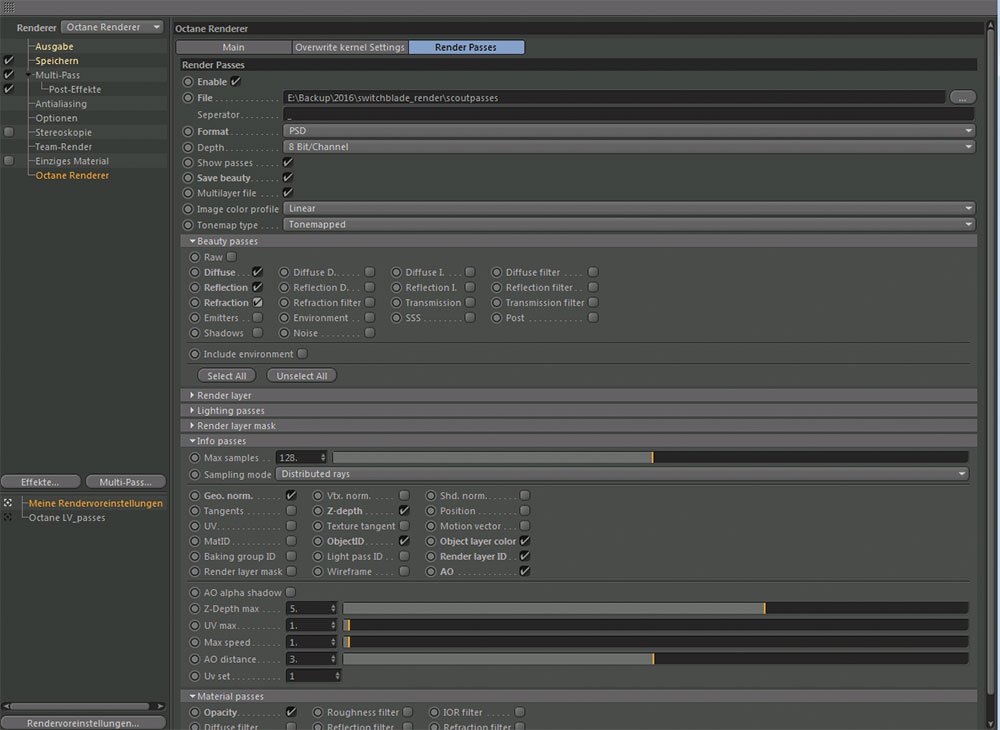Viewport: 1000px width, 730px height.
Task: Switch to the Main tab
Action: coord(233,47)
